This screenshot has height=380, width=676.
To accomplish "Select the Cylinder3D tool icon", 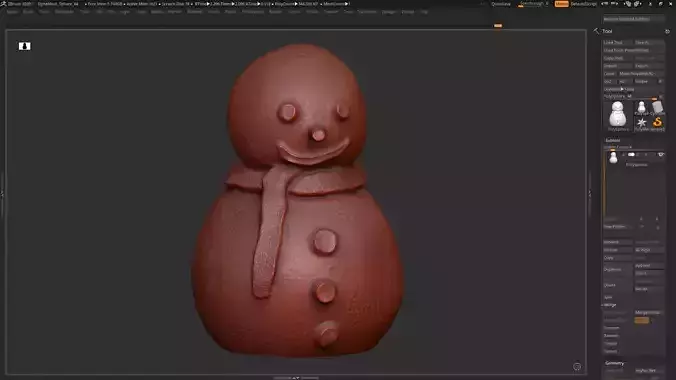I will tap(657, 108).
